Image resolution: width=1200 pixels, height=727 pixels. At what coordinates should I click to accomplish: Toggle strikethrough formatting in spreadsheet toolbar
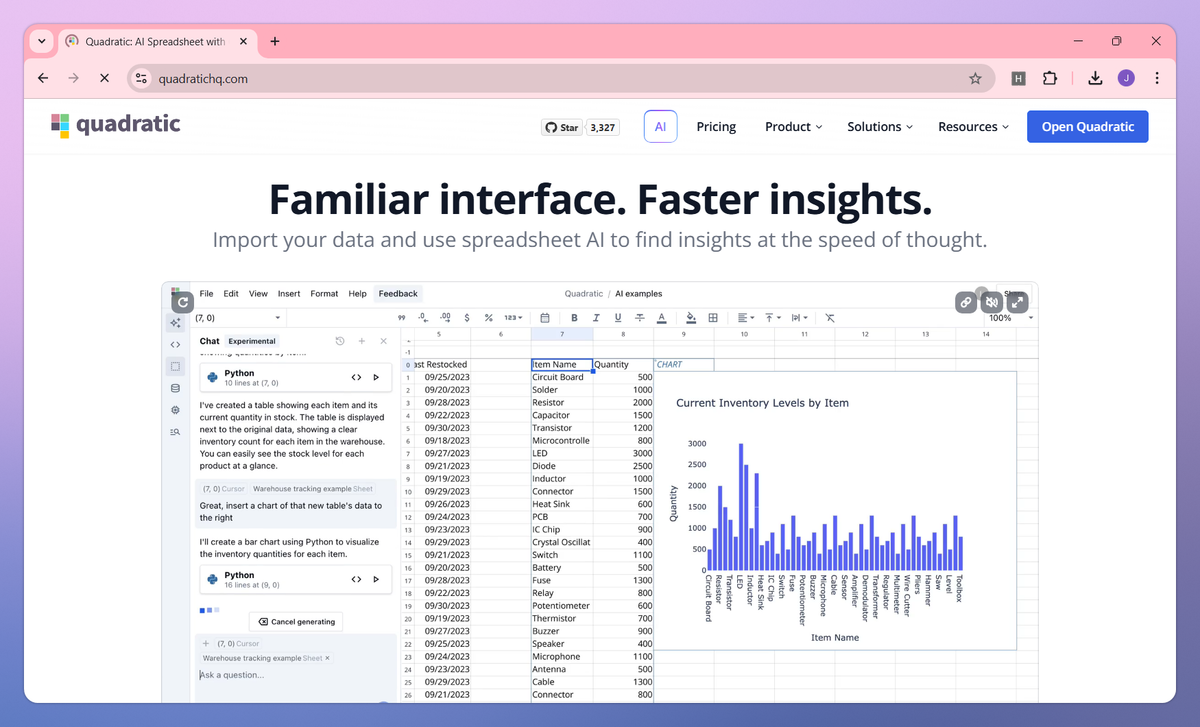[640, 318]
